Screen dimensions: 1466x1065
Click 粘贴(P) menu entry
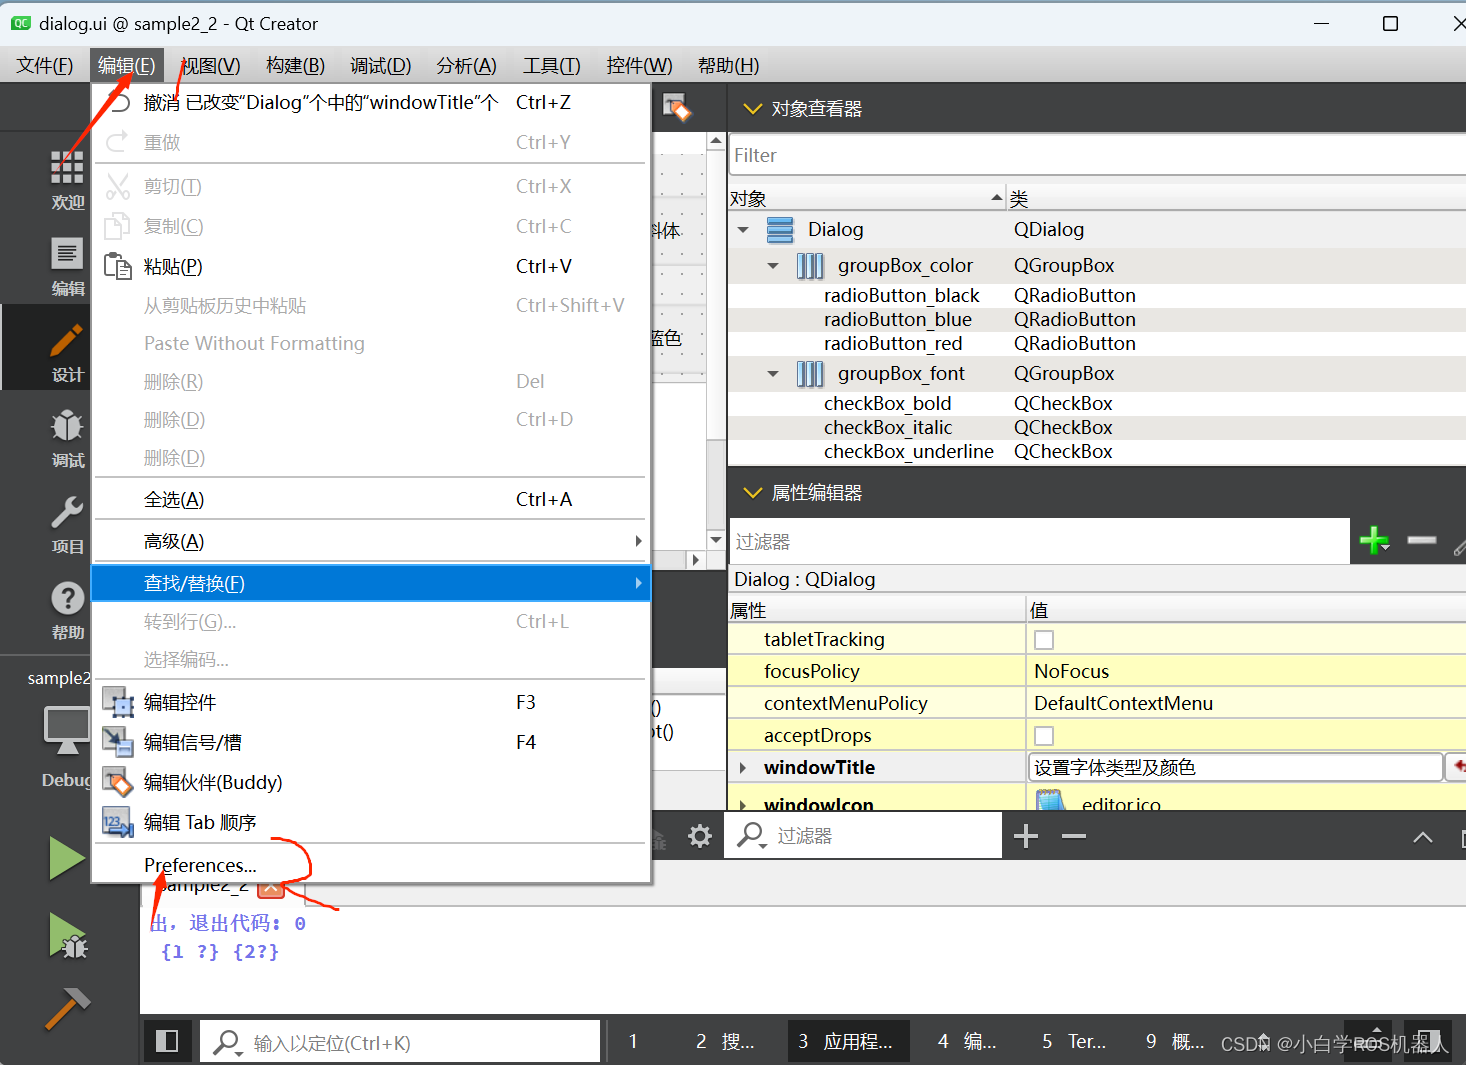[371, 266]
